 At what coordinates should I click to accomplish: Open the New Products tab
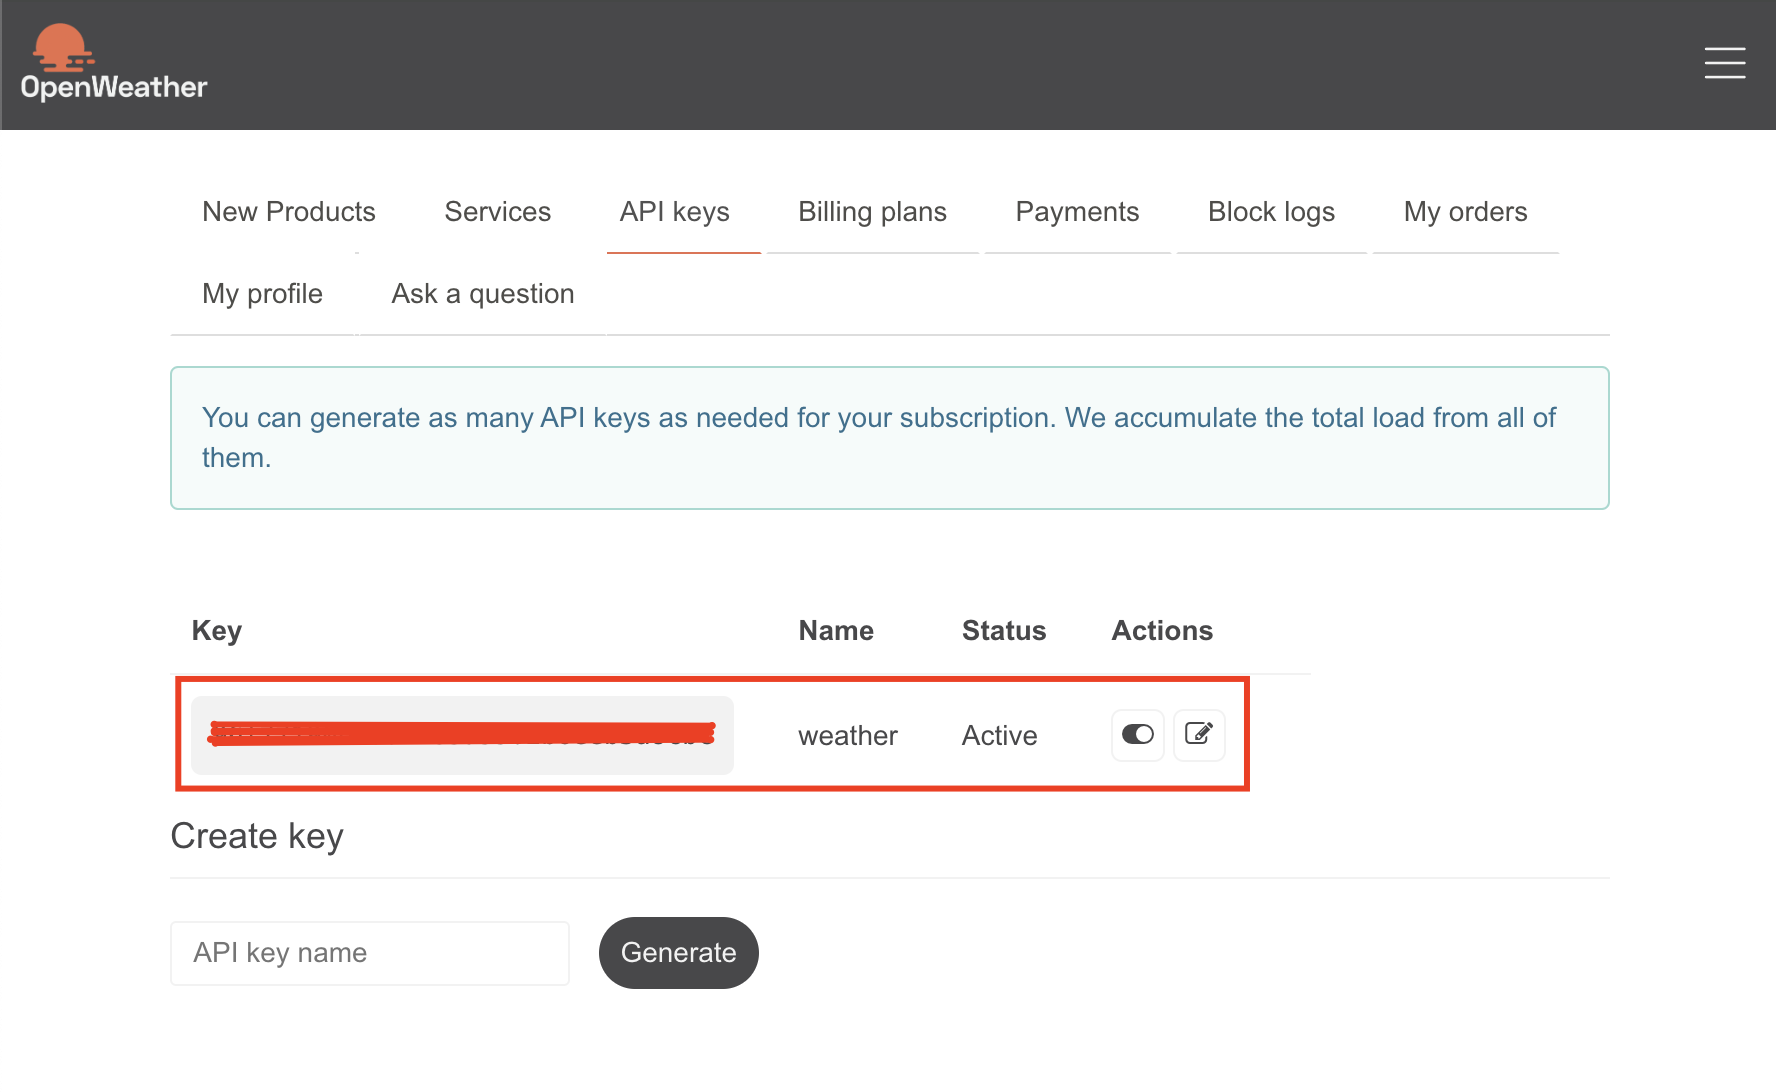click(289, 212)
